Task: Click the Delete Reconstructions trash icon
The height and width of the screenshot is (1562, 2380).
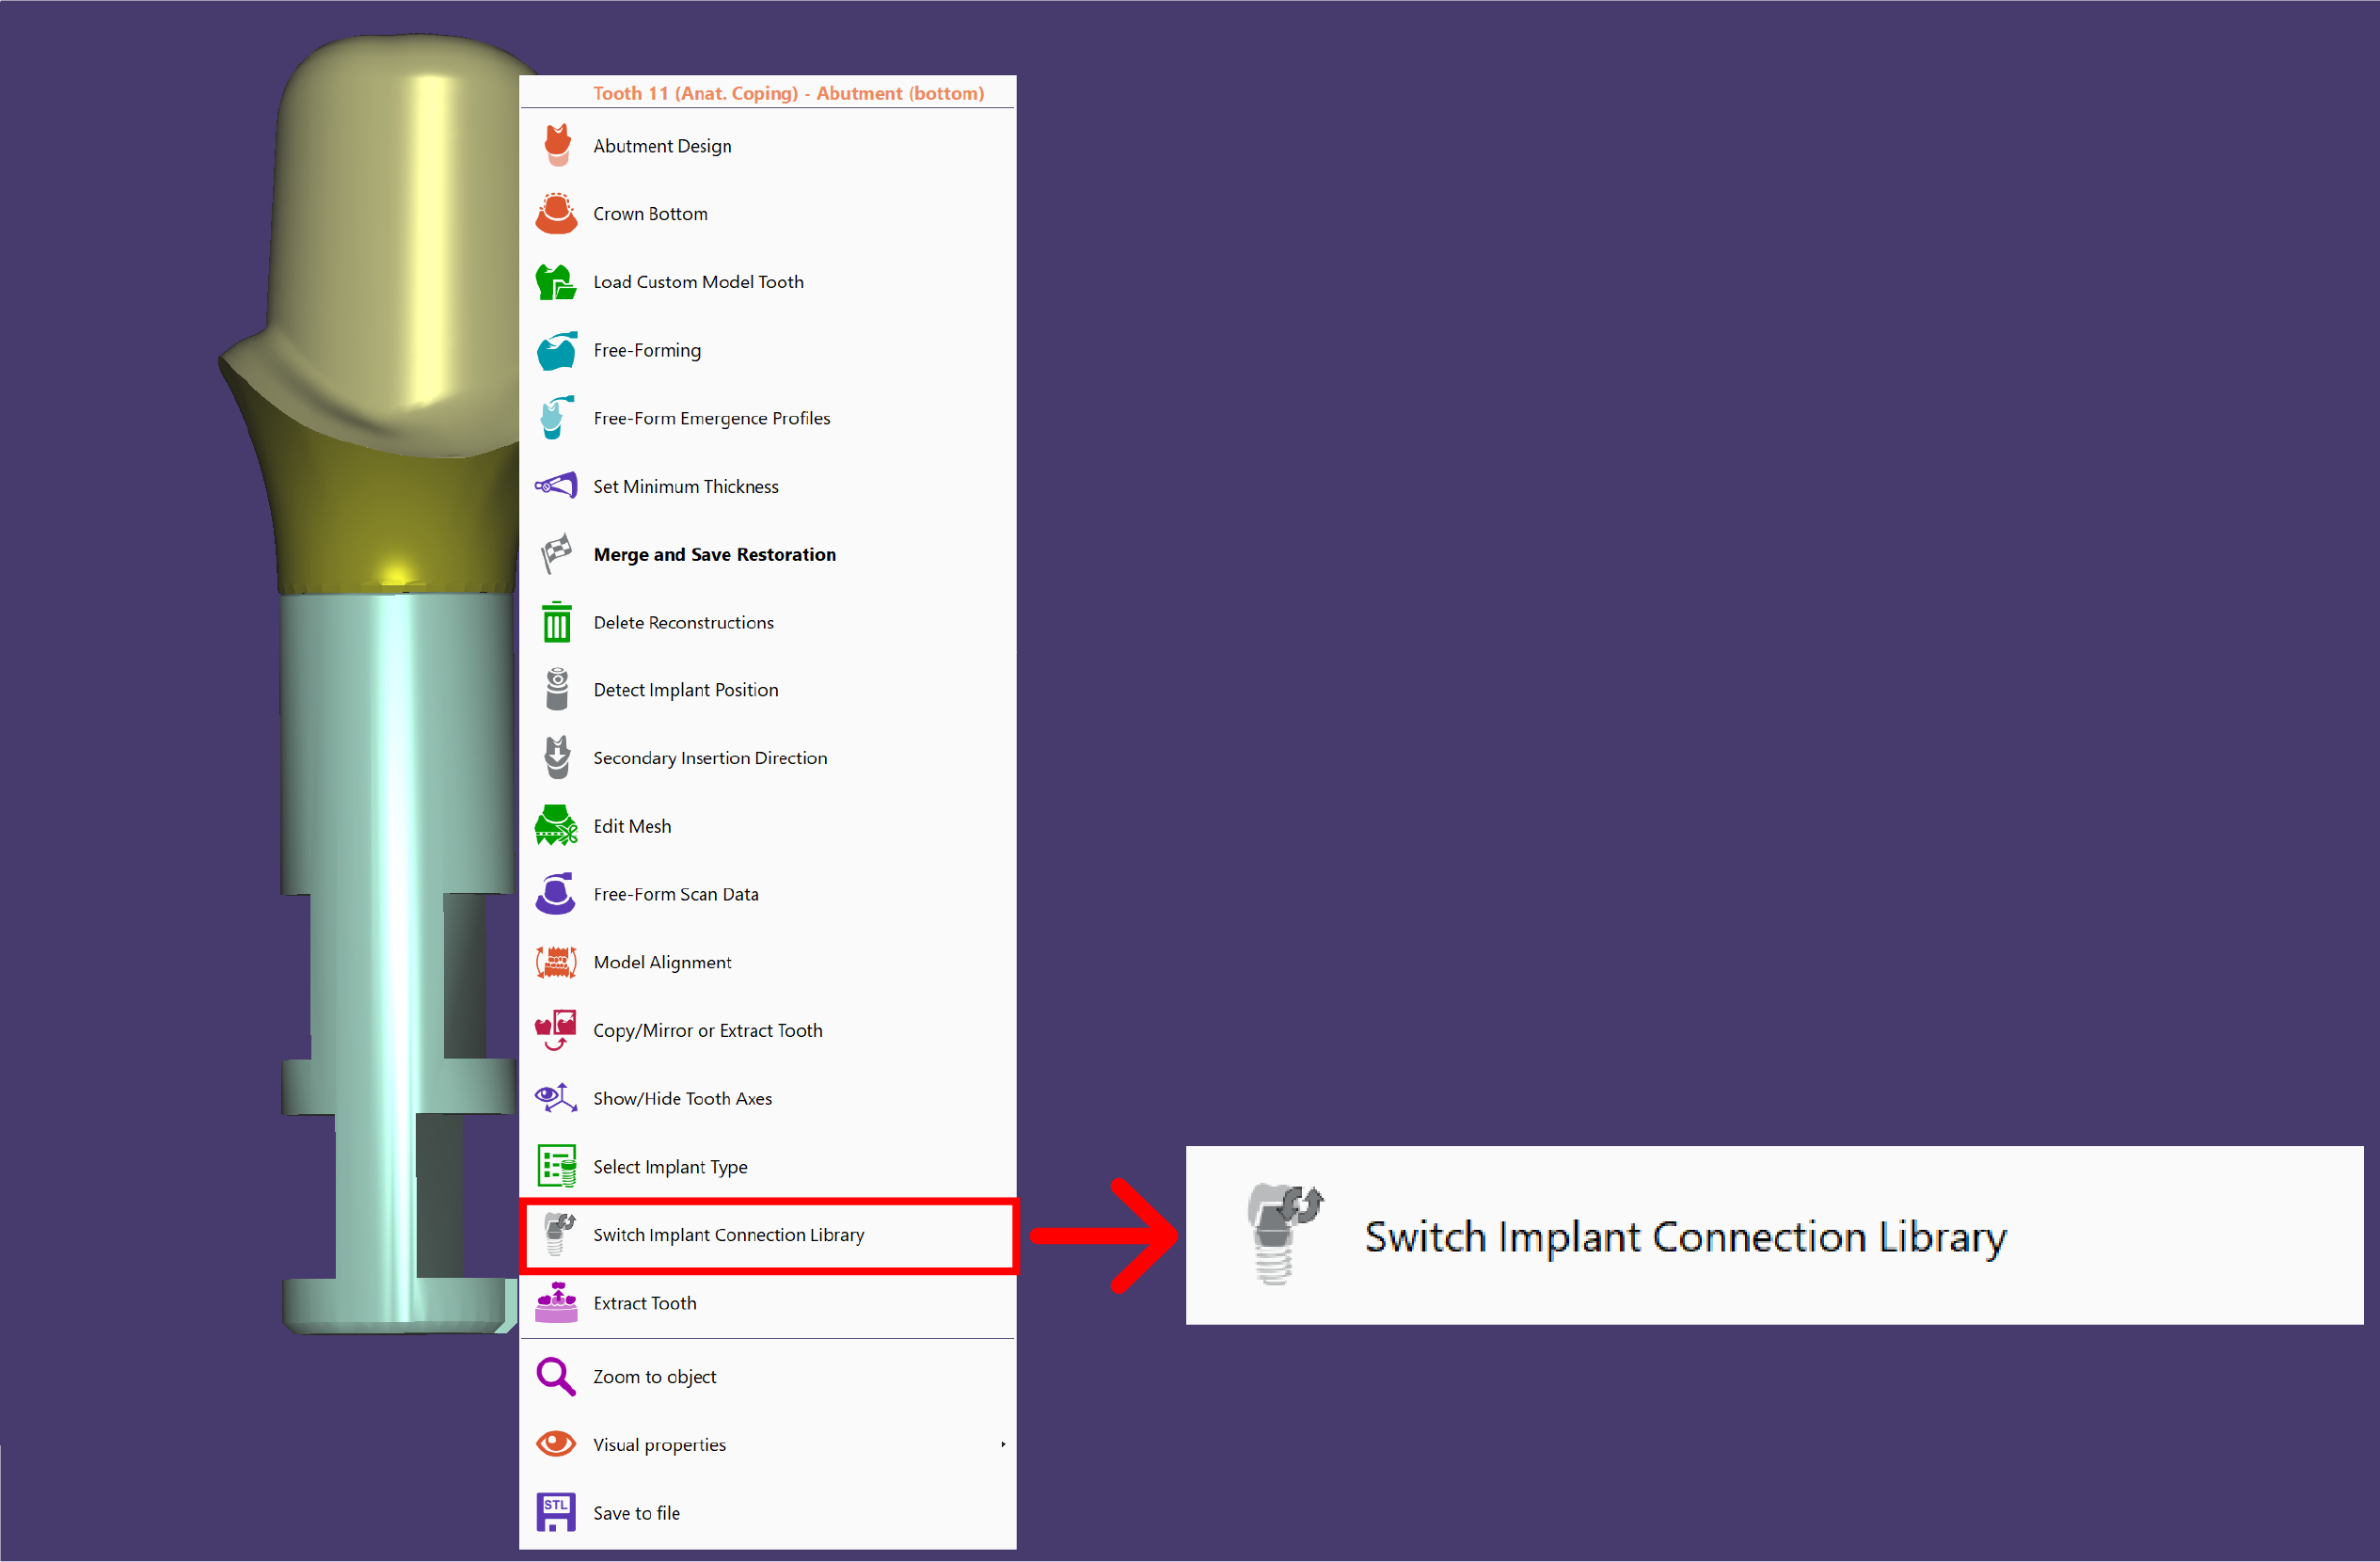Action: 557,622
